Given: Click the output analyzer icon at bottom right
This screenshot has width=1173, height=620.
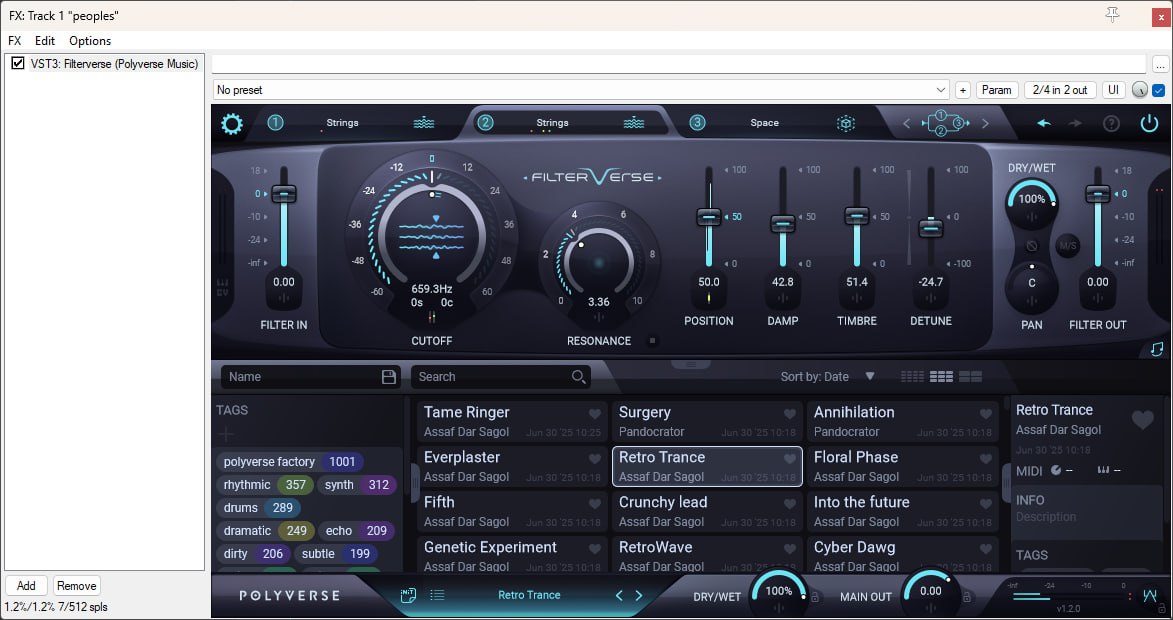Looking at the screenshot, I should pyautogui.click(x=1150, y=596).
